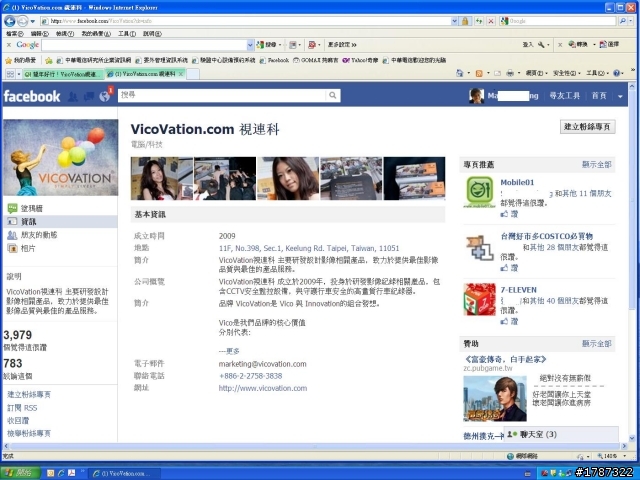Open the 檔案 menu
640x480 pixels.
click(15, 33)
